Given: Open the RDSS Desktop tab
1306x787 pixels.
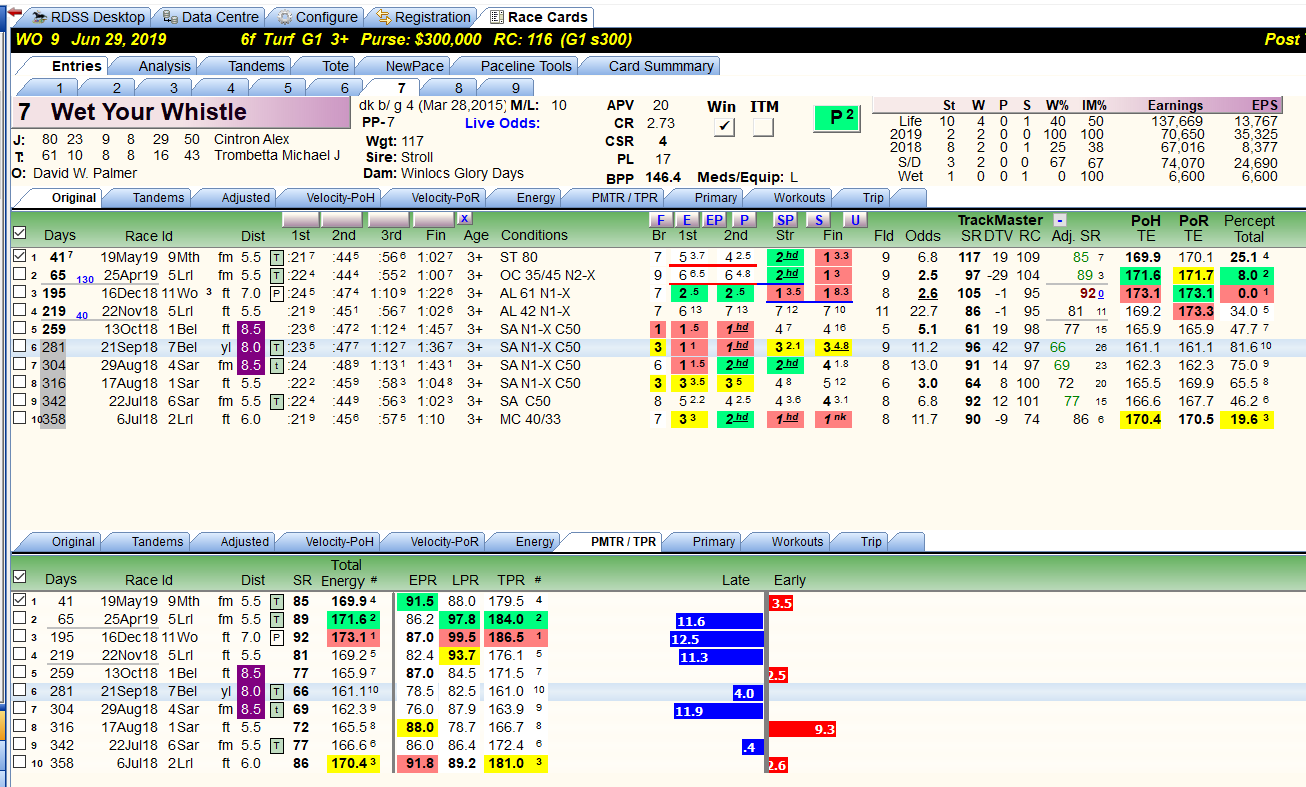Looking at the screenshot, I should click(x=87, y=17).
